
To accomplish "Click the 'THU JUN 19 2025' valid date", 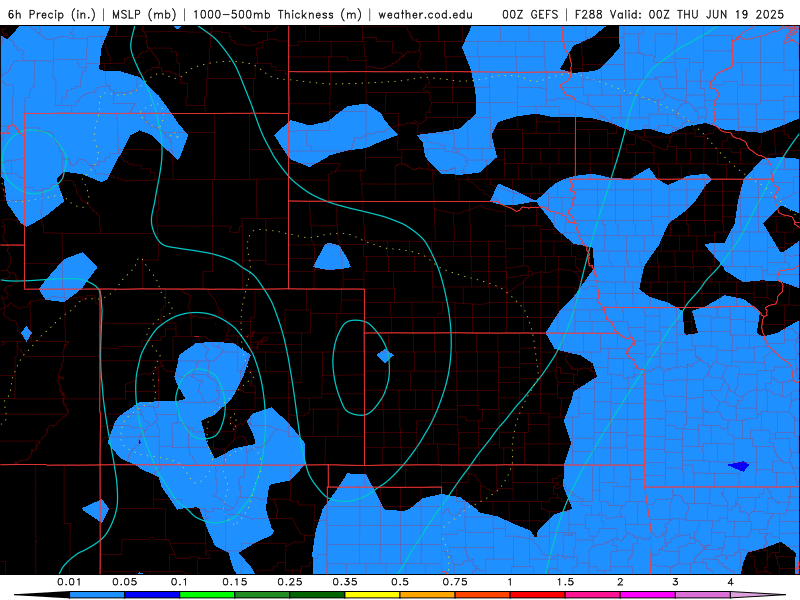I will [730, 14].
